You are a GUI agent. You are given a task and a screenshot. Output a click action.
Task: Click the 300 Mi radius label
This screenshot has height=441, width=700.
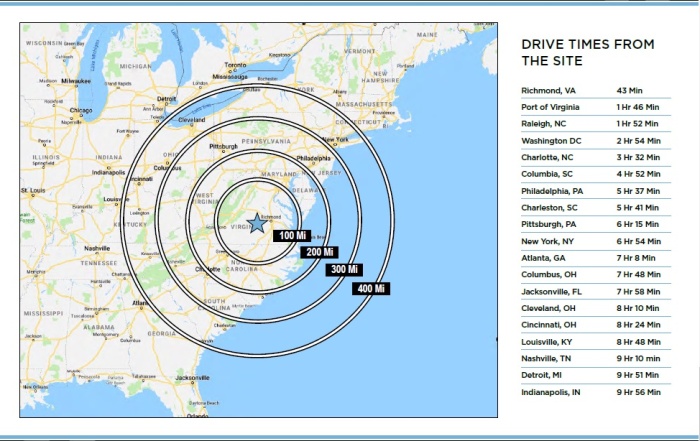click(344, 270)
